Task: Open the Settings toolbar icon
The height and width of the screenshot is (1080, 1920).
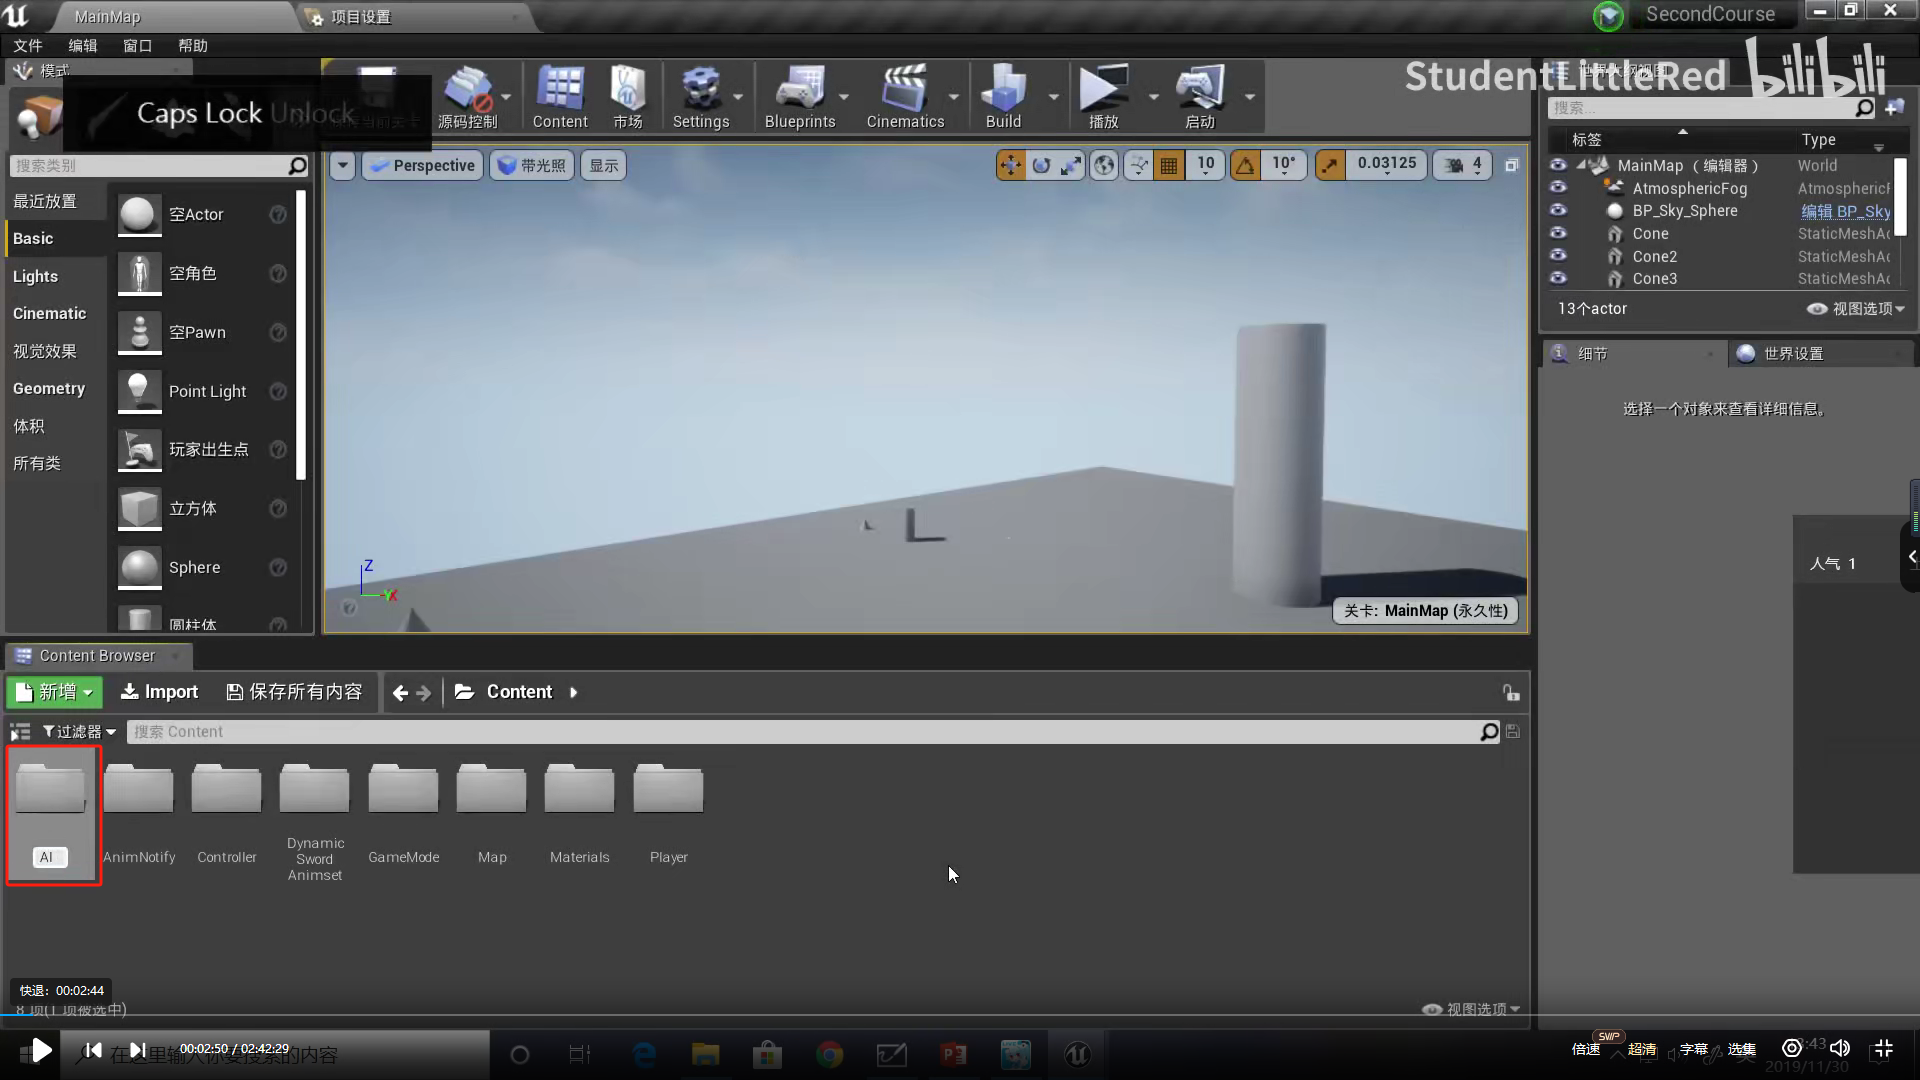Action: tap(701, 96)
